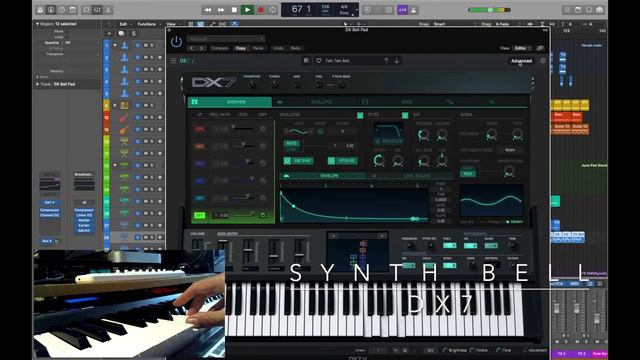Toggle the DX7 V plugin power button
The image size is (640, 360).
pyautogui.click(x=176, y=42)
